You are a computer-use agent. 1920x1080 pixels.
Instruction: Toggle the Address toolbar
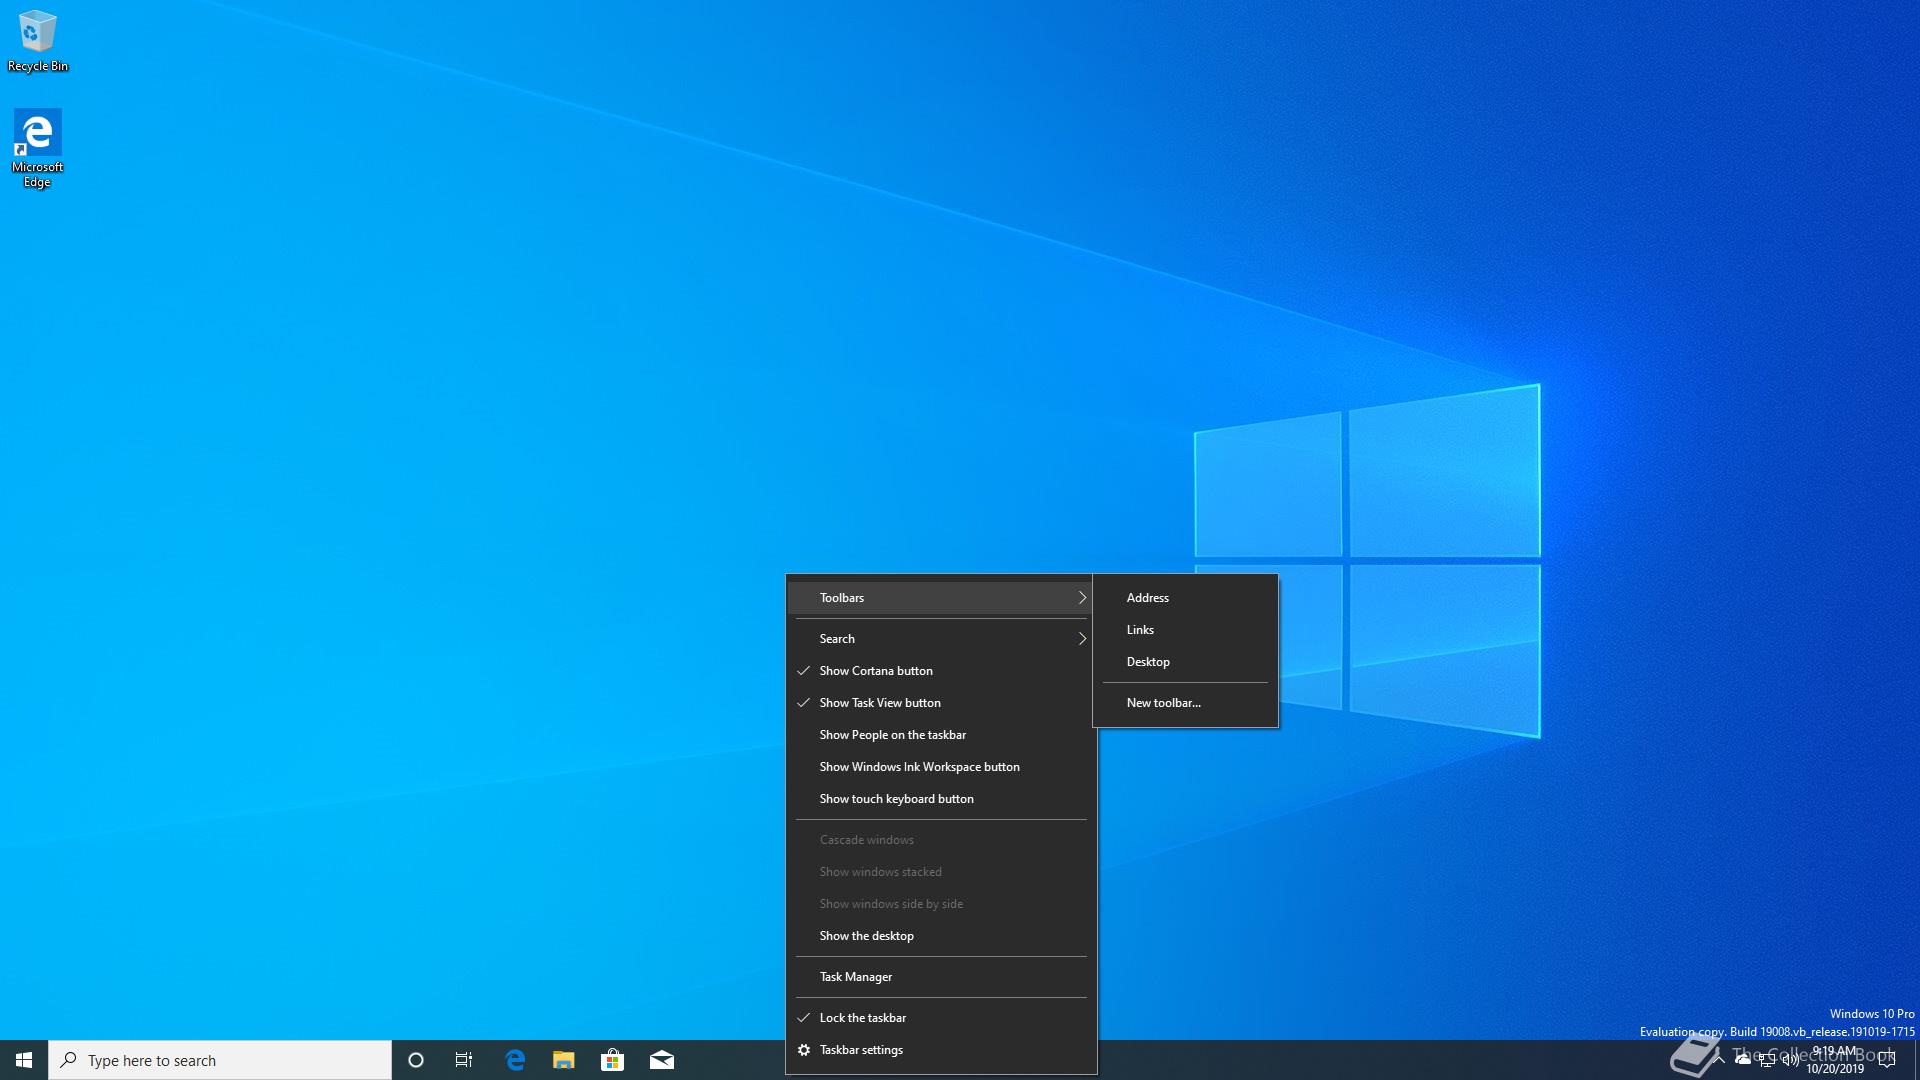(1185, 598)
